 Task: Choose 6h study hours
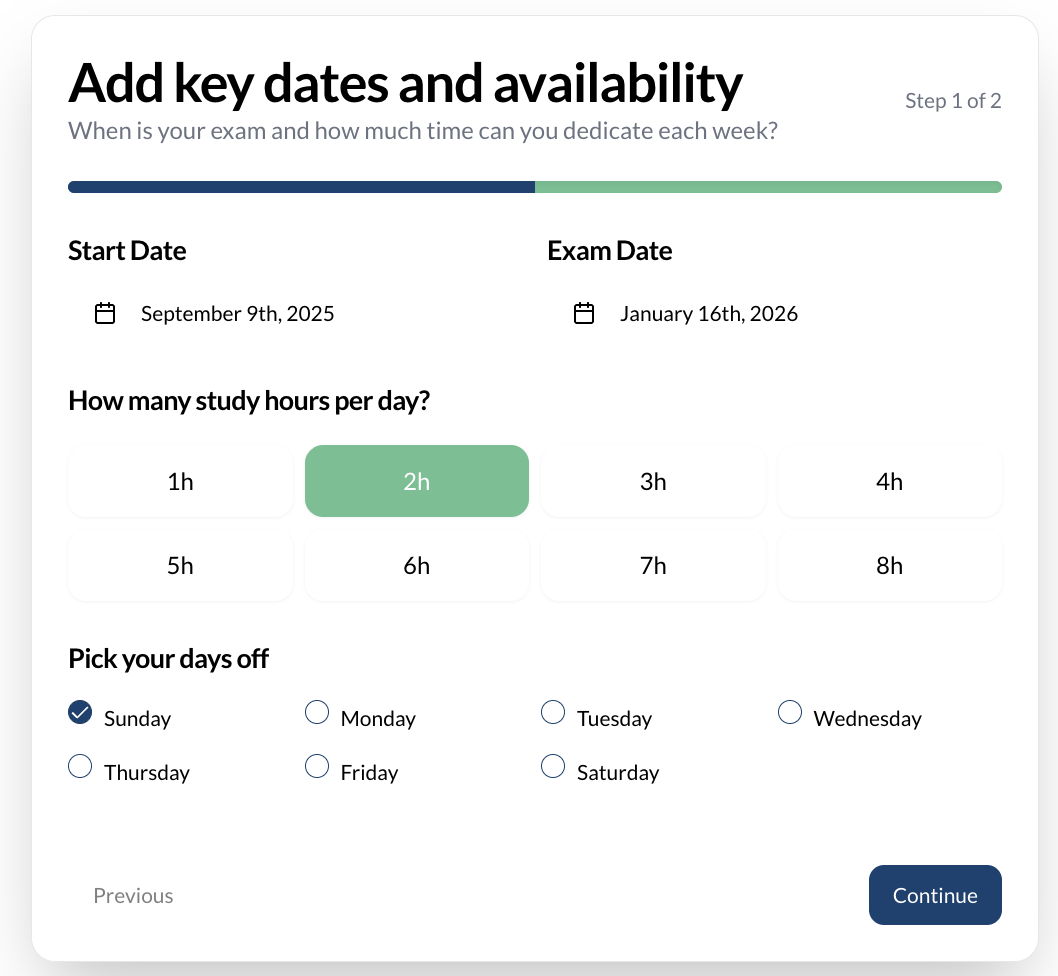click(416, 566)
